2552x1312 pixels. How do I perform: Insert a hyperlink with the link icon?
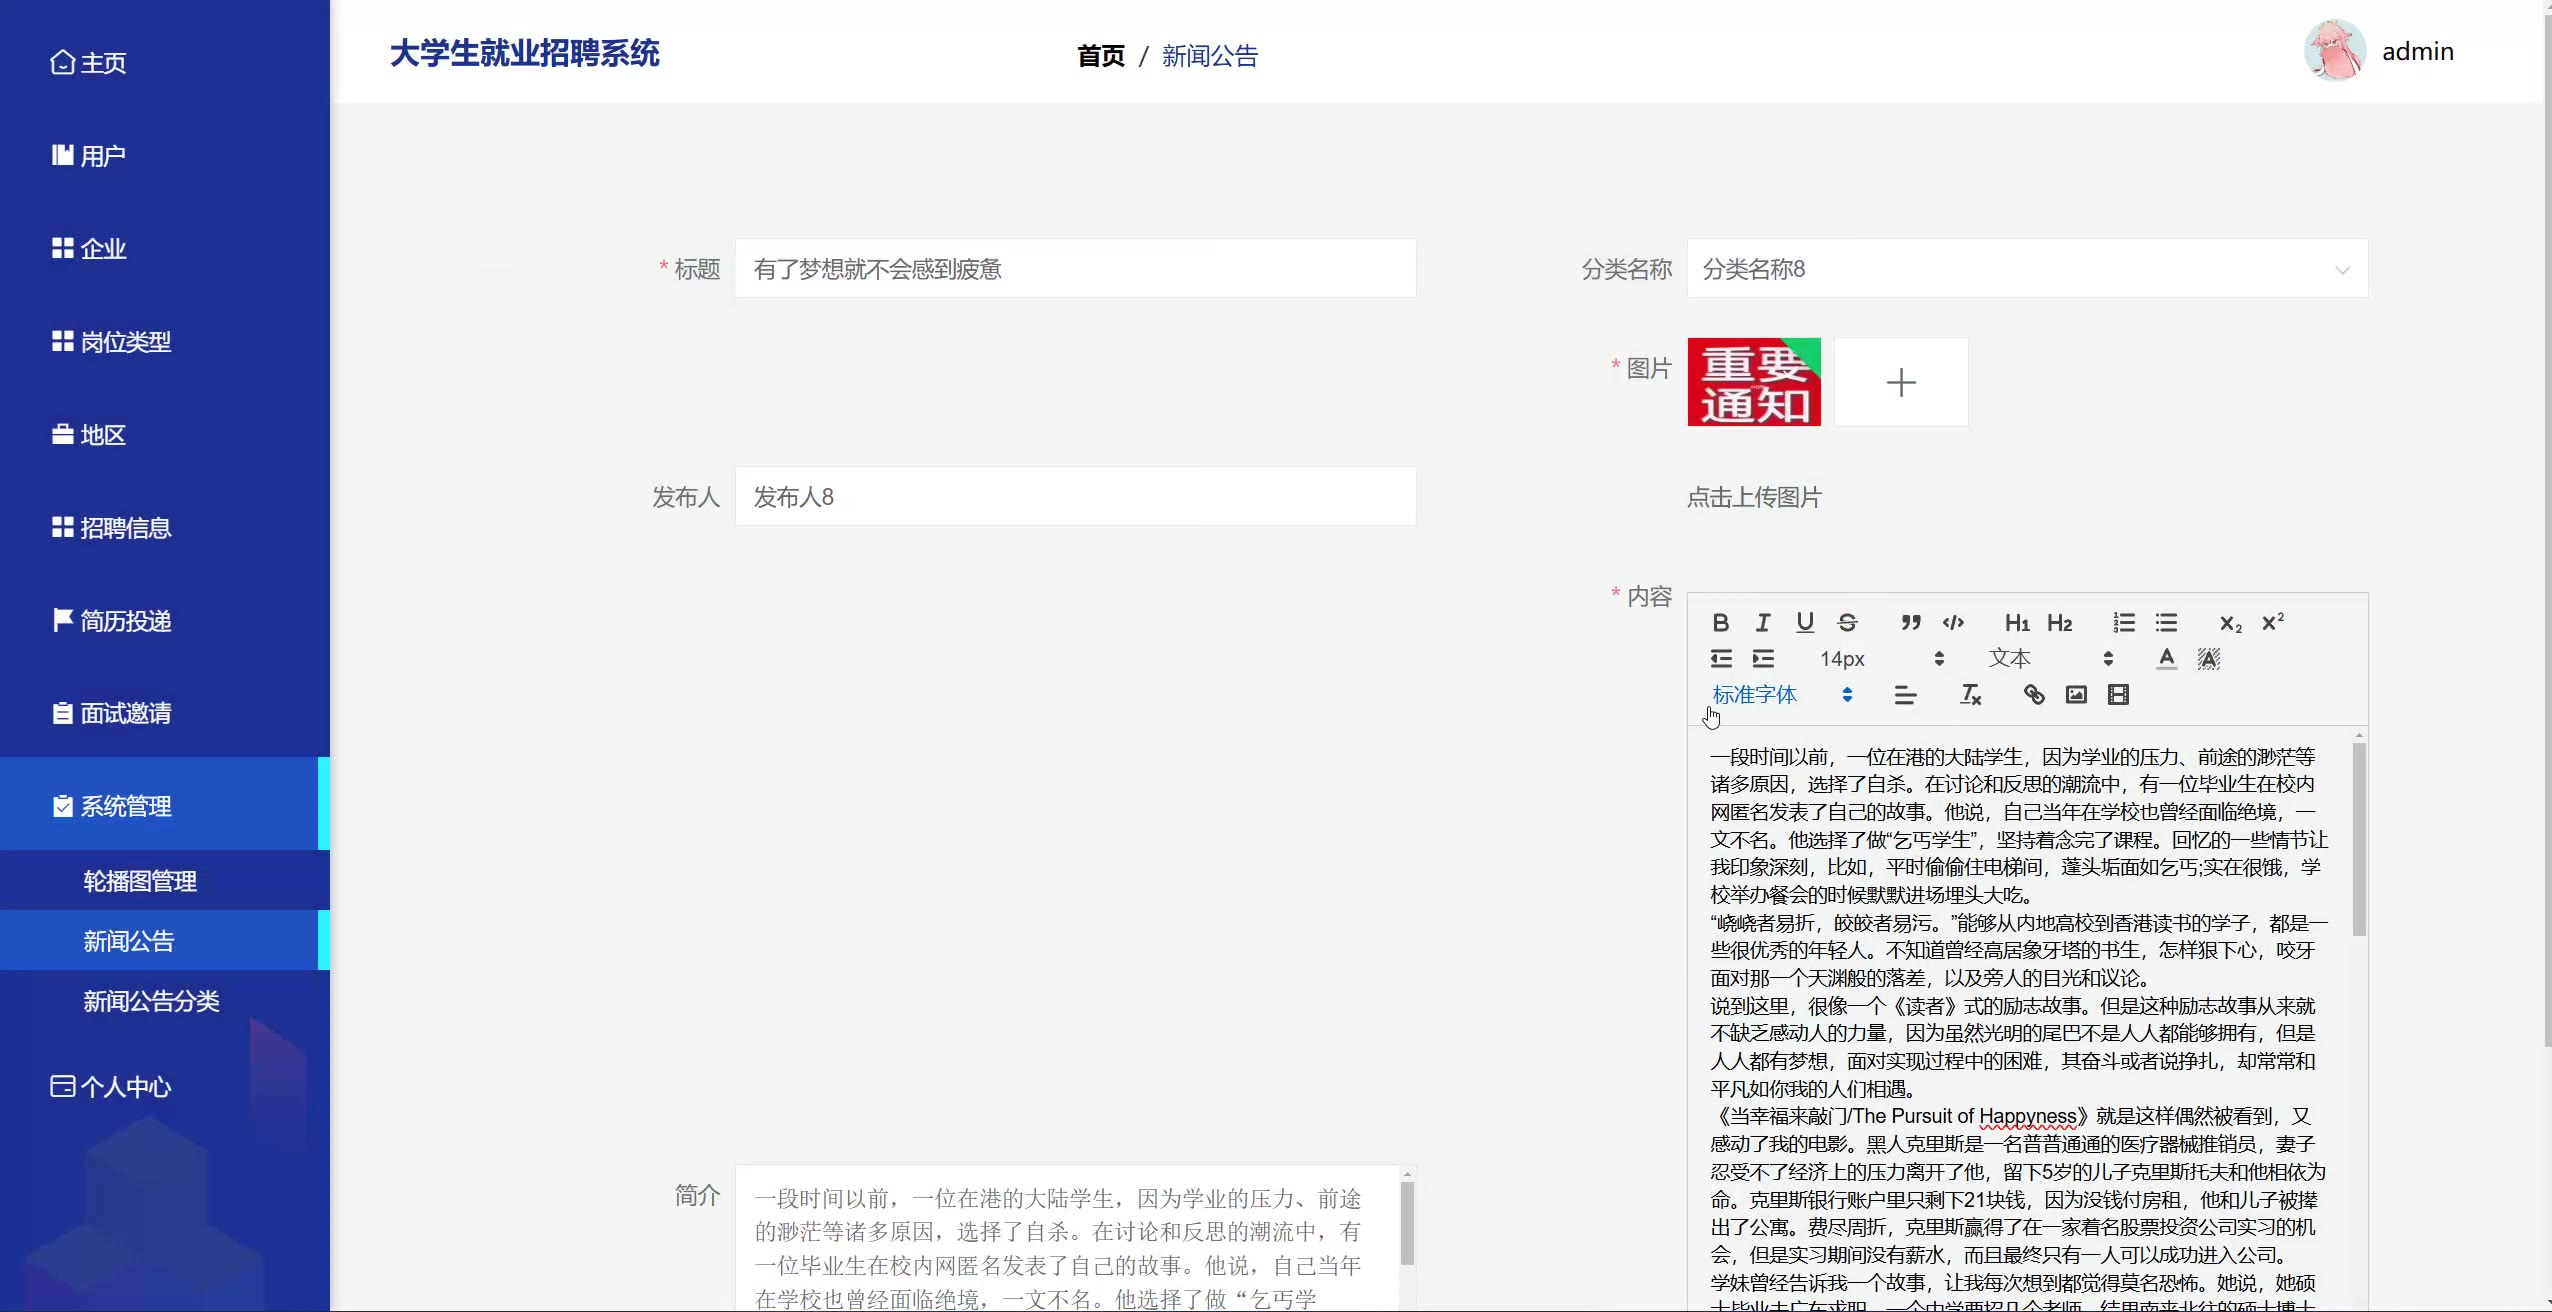(2034, 695)
